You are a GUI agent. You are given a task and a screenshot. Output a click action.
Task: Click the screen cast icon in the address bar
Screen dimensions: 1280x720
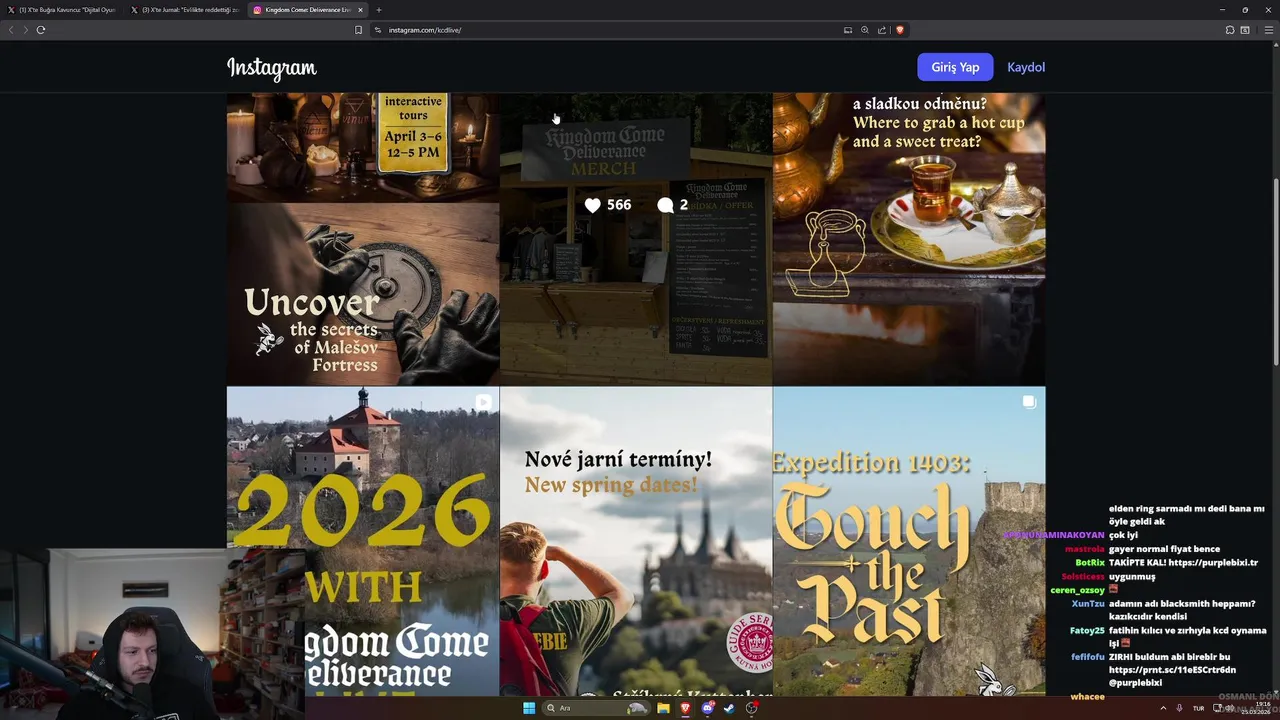(x=848, y=30)
